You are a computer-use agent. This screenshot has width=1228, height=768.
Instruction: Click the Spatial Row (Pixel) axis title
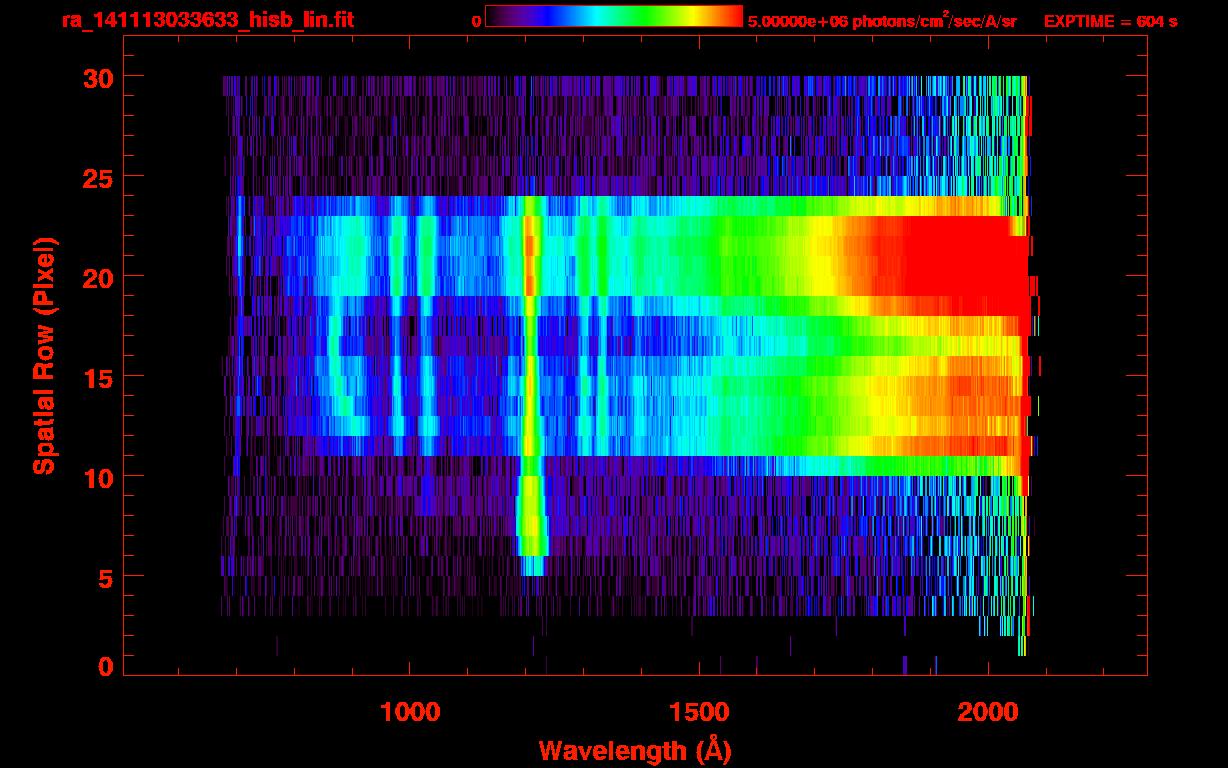click(44, 356)
